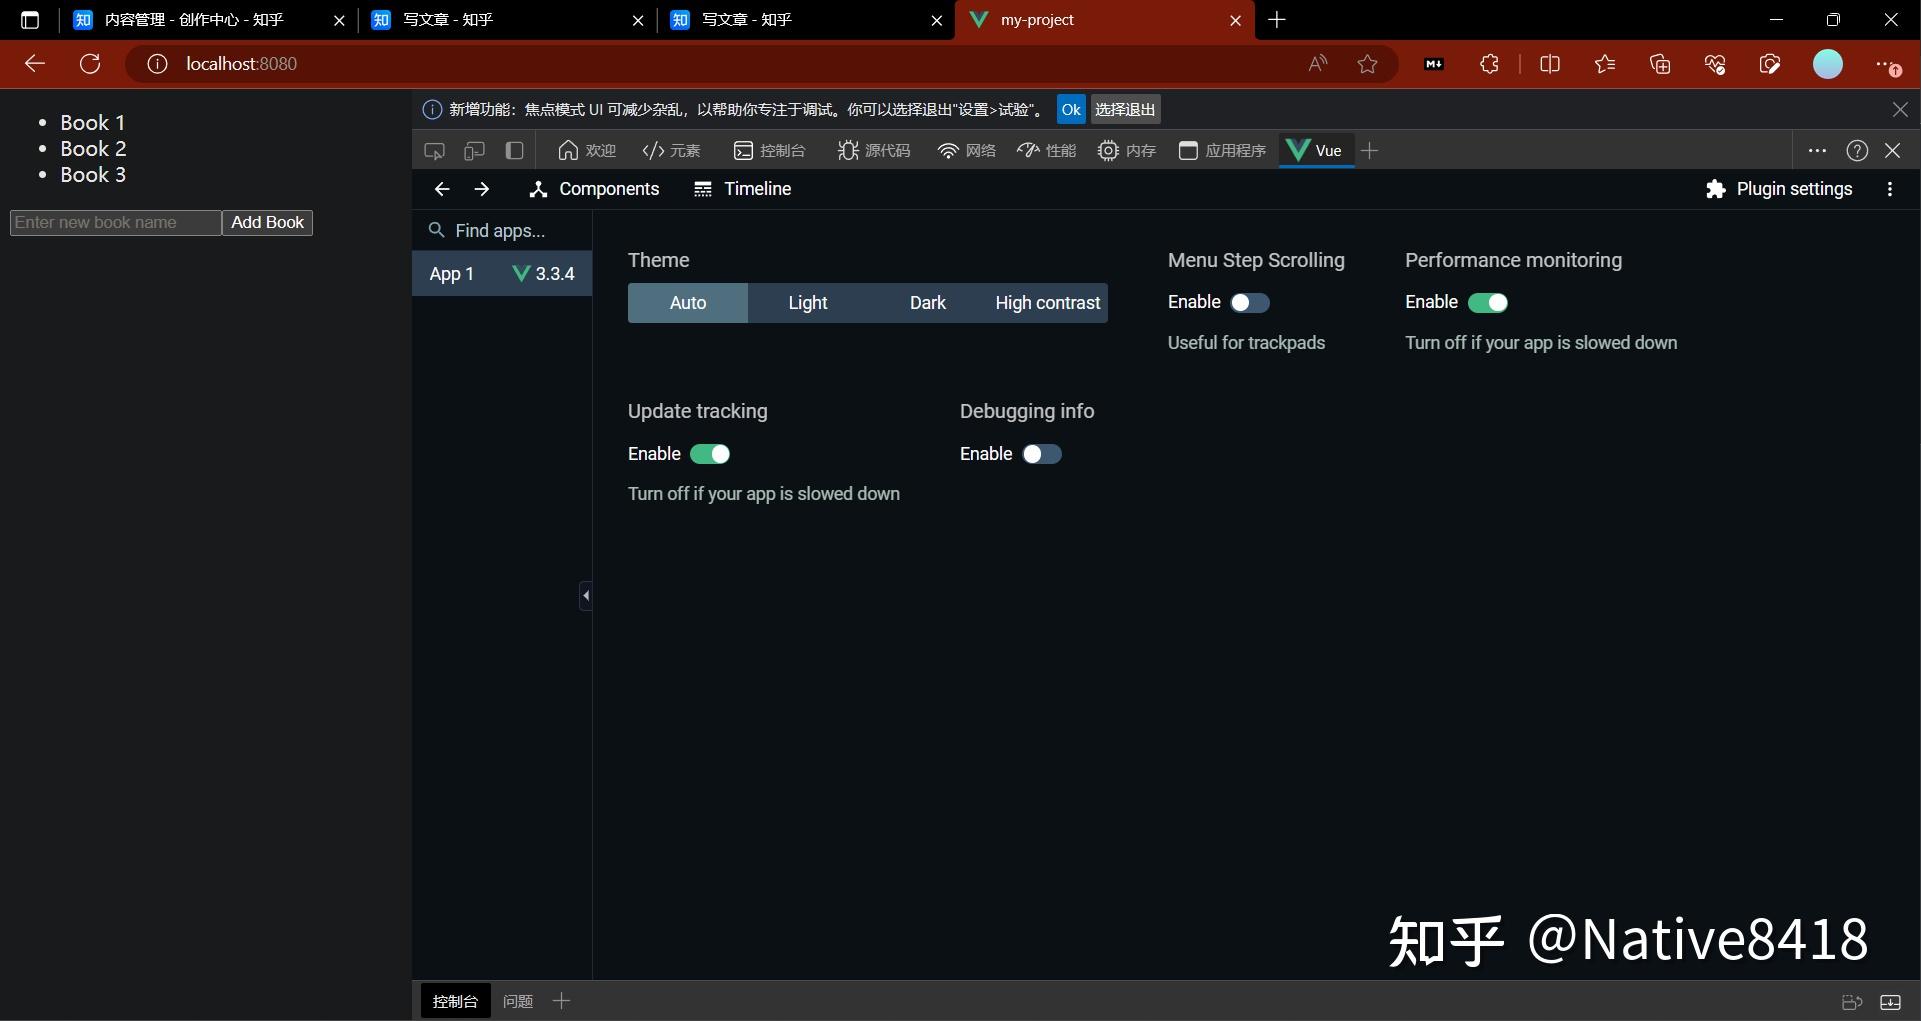Open the DevTools more options menu
Image resolution: width=1921 pixels, height=1021 pixels.
[x=1818, y=150]
